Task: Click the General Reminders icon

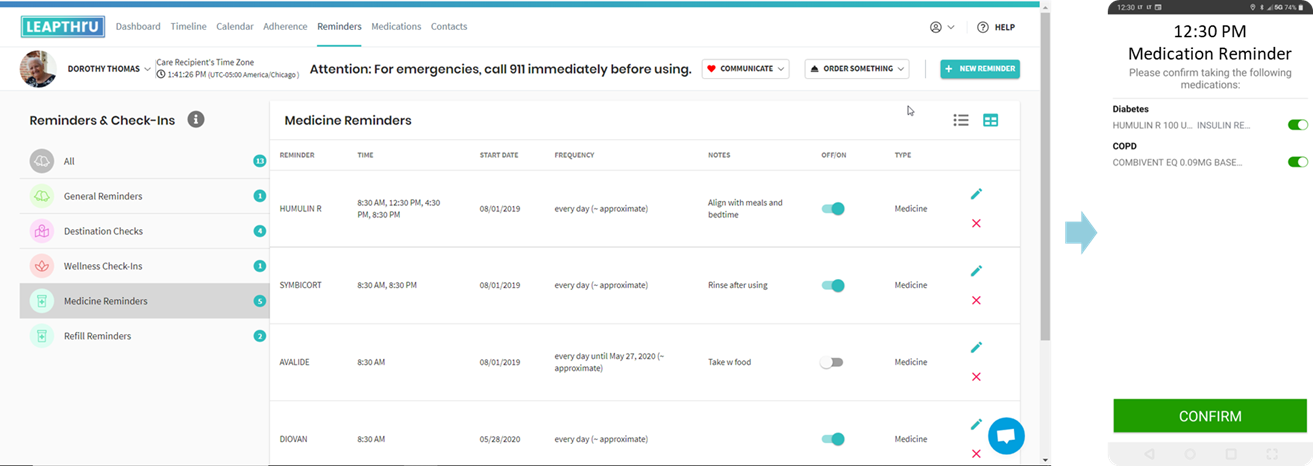Action: click(x=41, y=196)
